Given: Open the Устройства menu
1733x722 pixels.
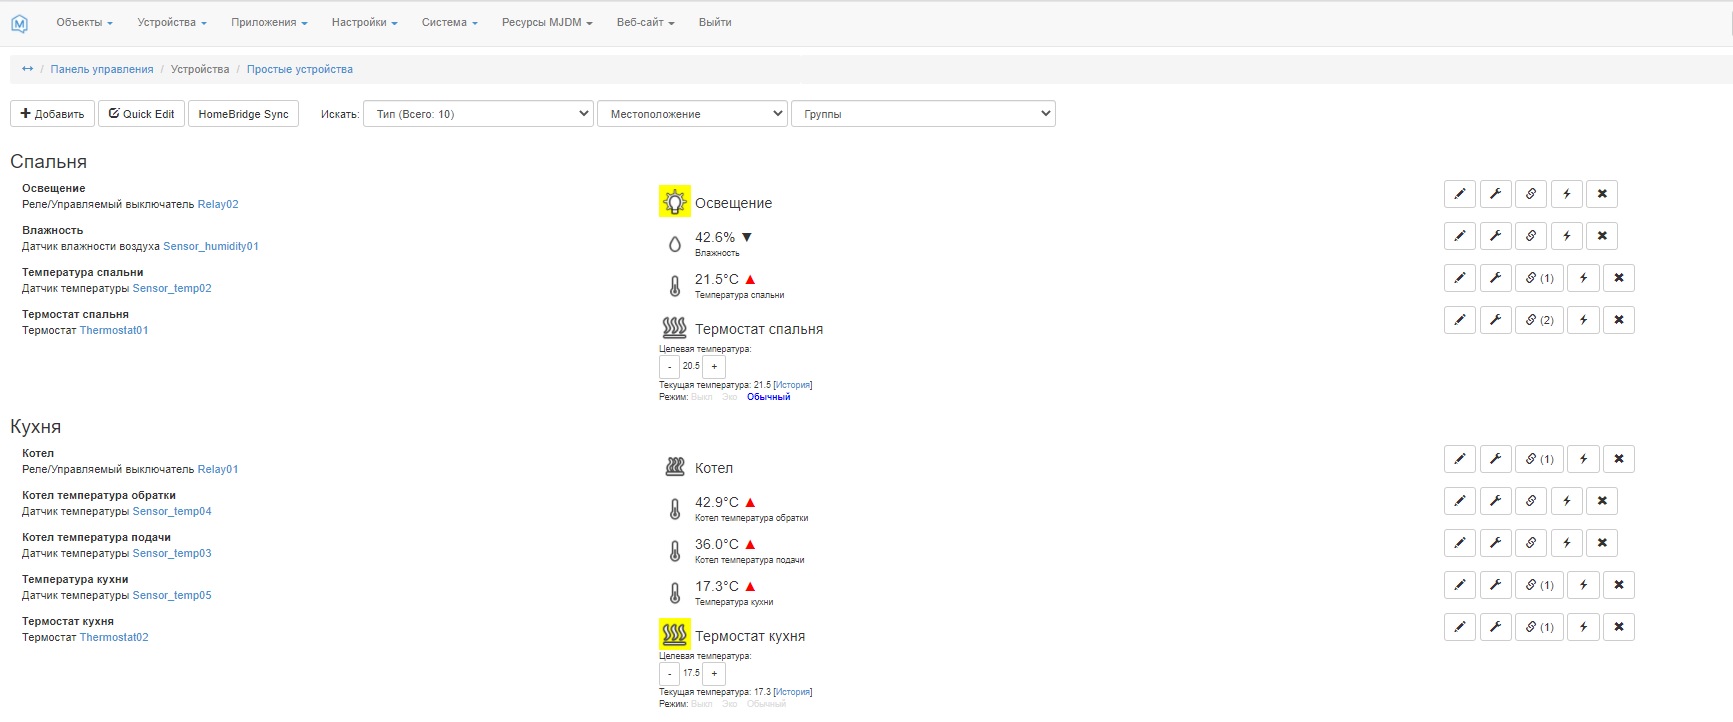Looking at the screenshot, I should point(171,22).
